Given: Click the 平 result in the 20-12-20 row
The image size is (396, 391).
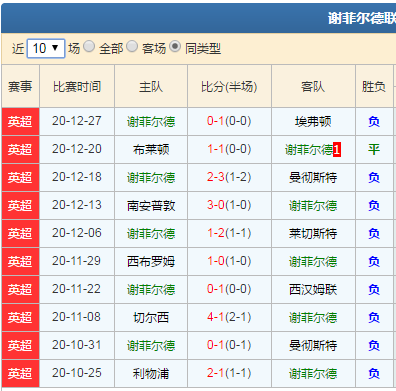Looking at the screenshot, I should pyautogui.click(x=374, y=150).
